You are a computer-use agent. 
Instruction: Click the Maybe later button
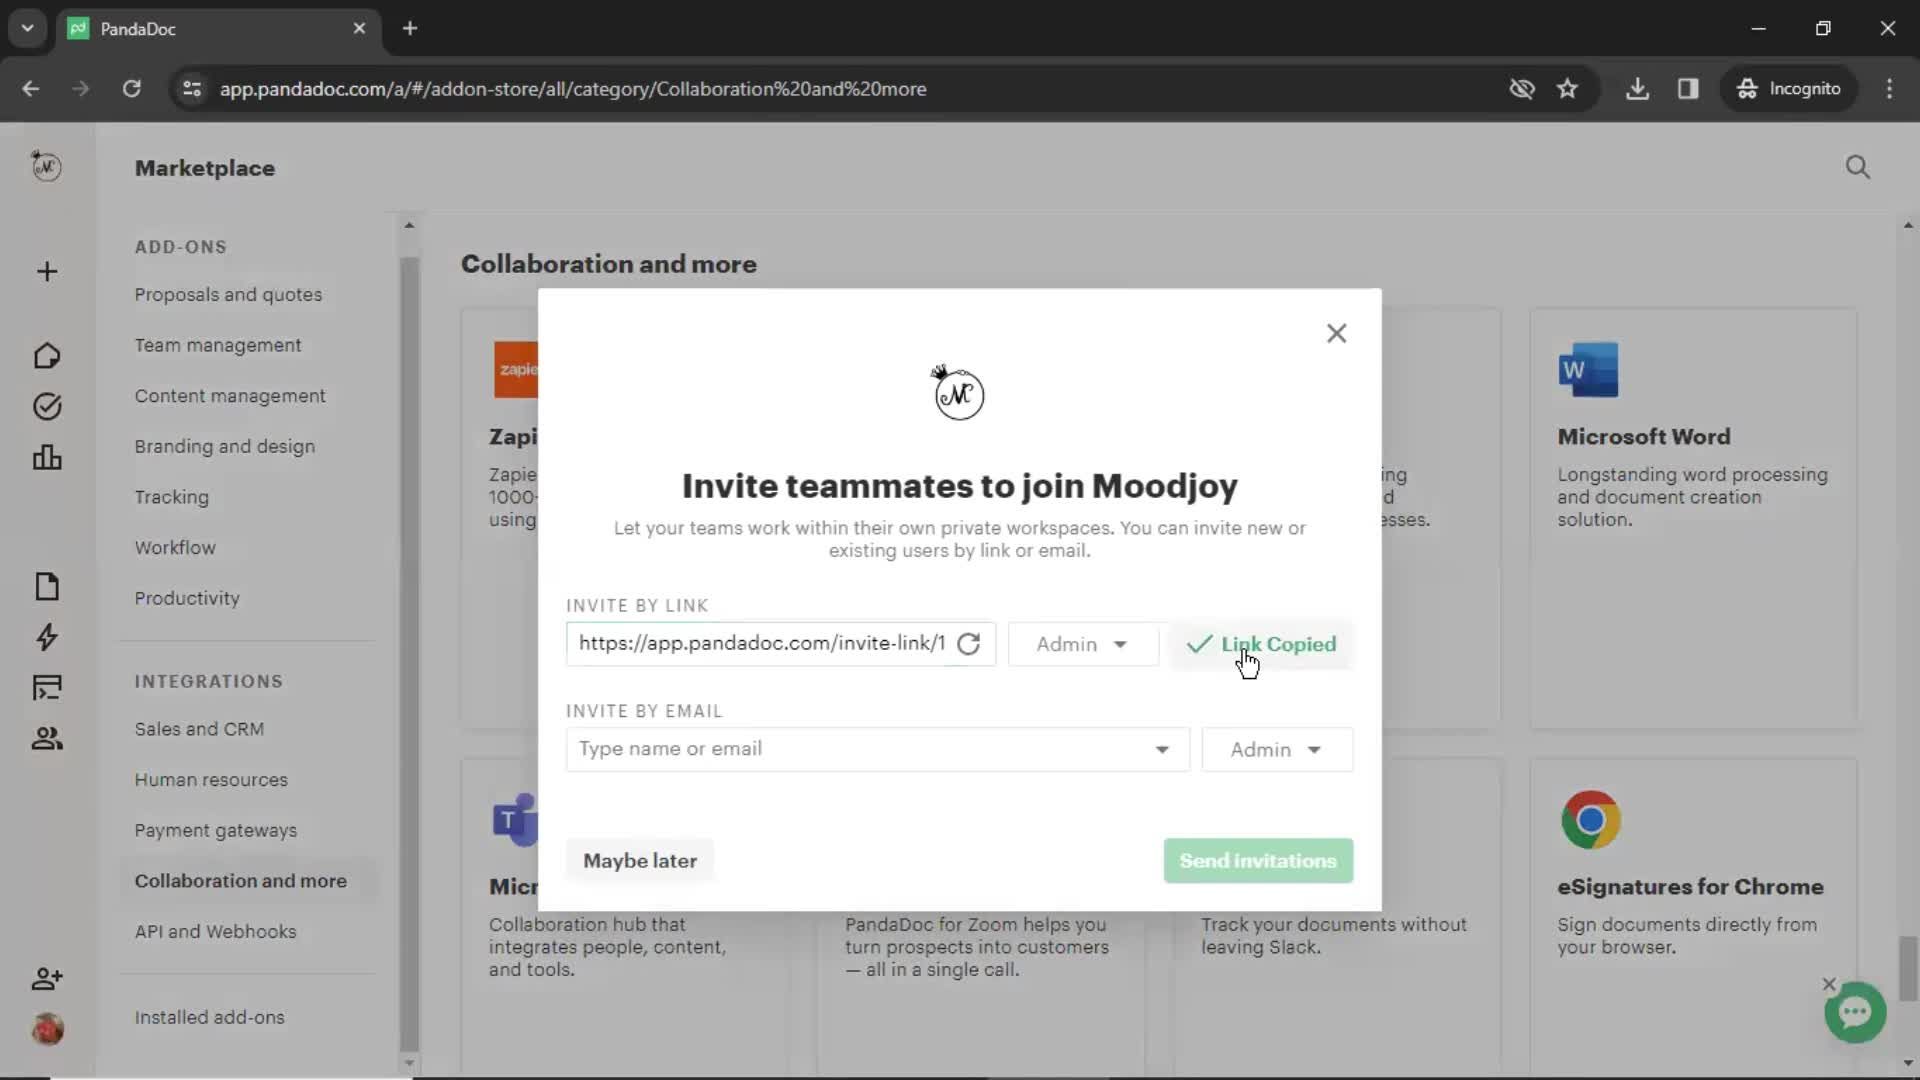(641, 860)
